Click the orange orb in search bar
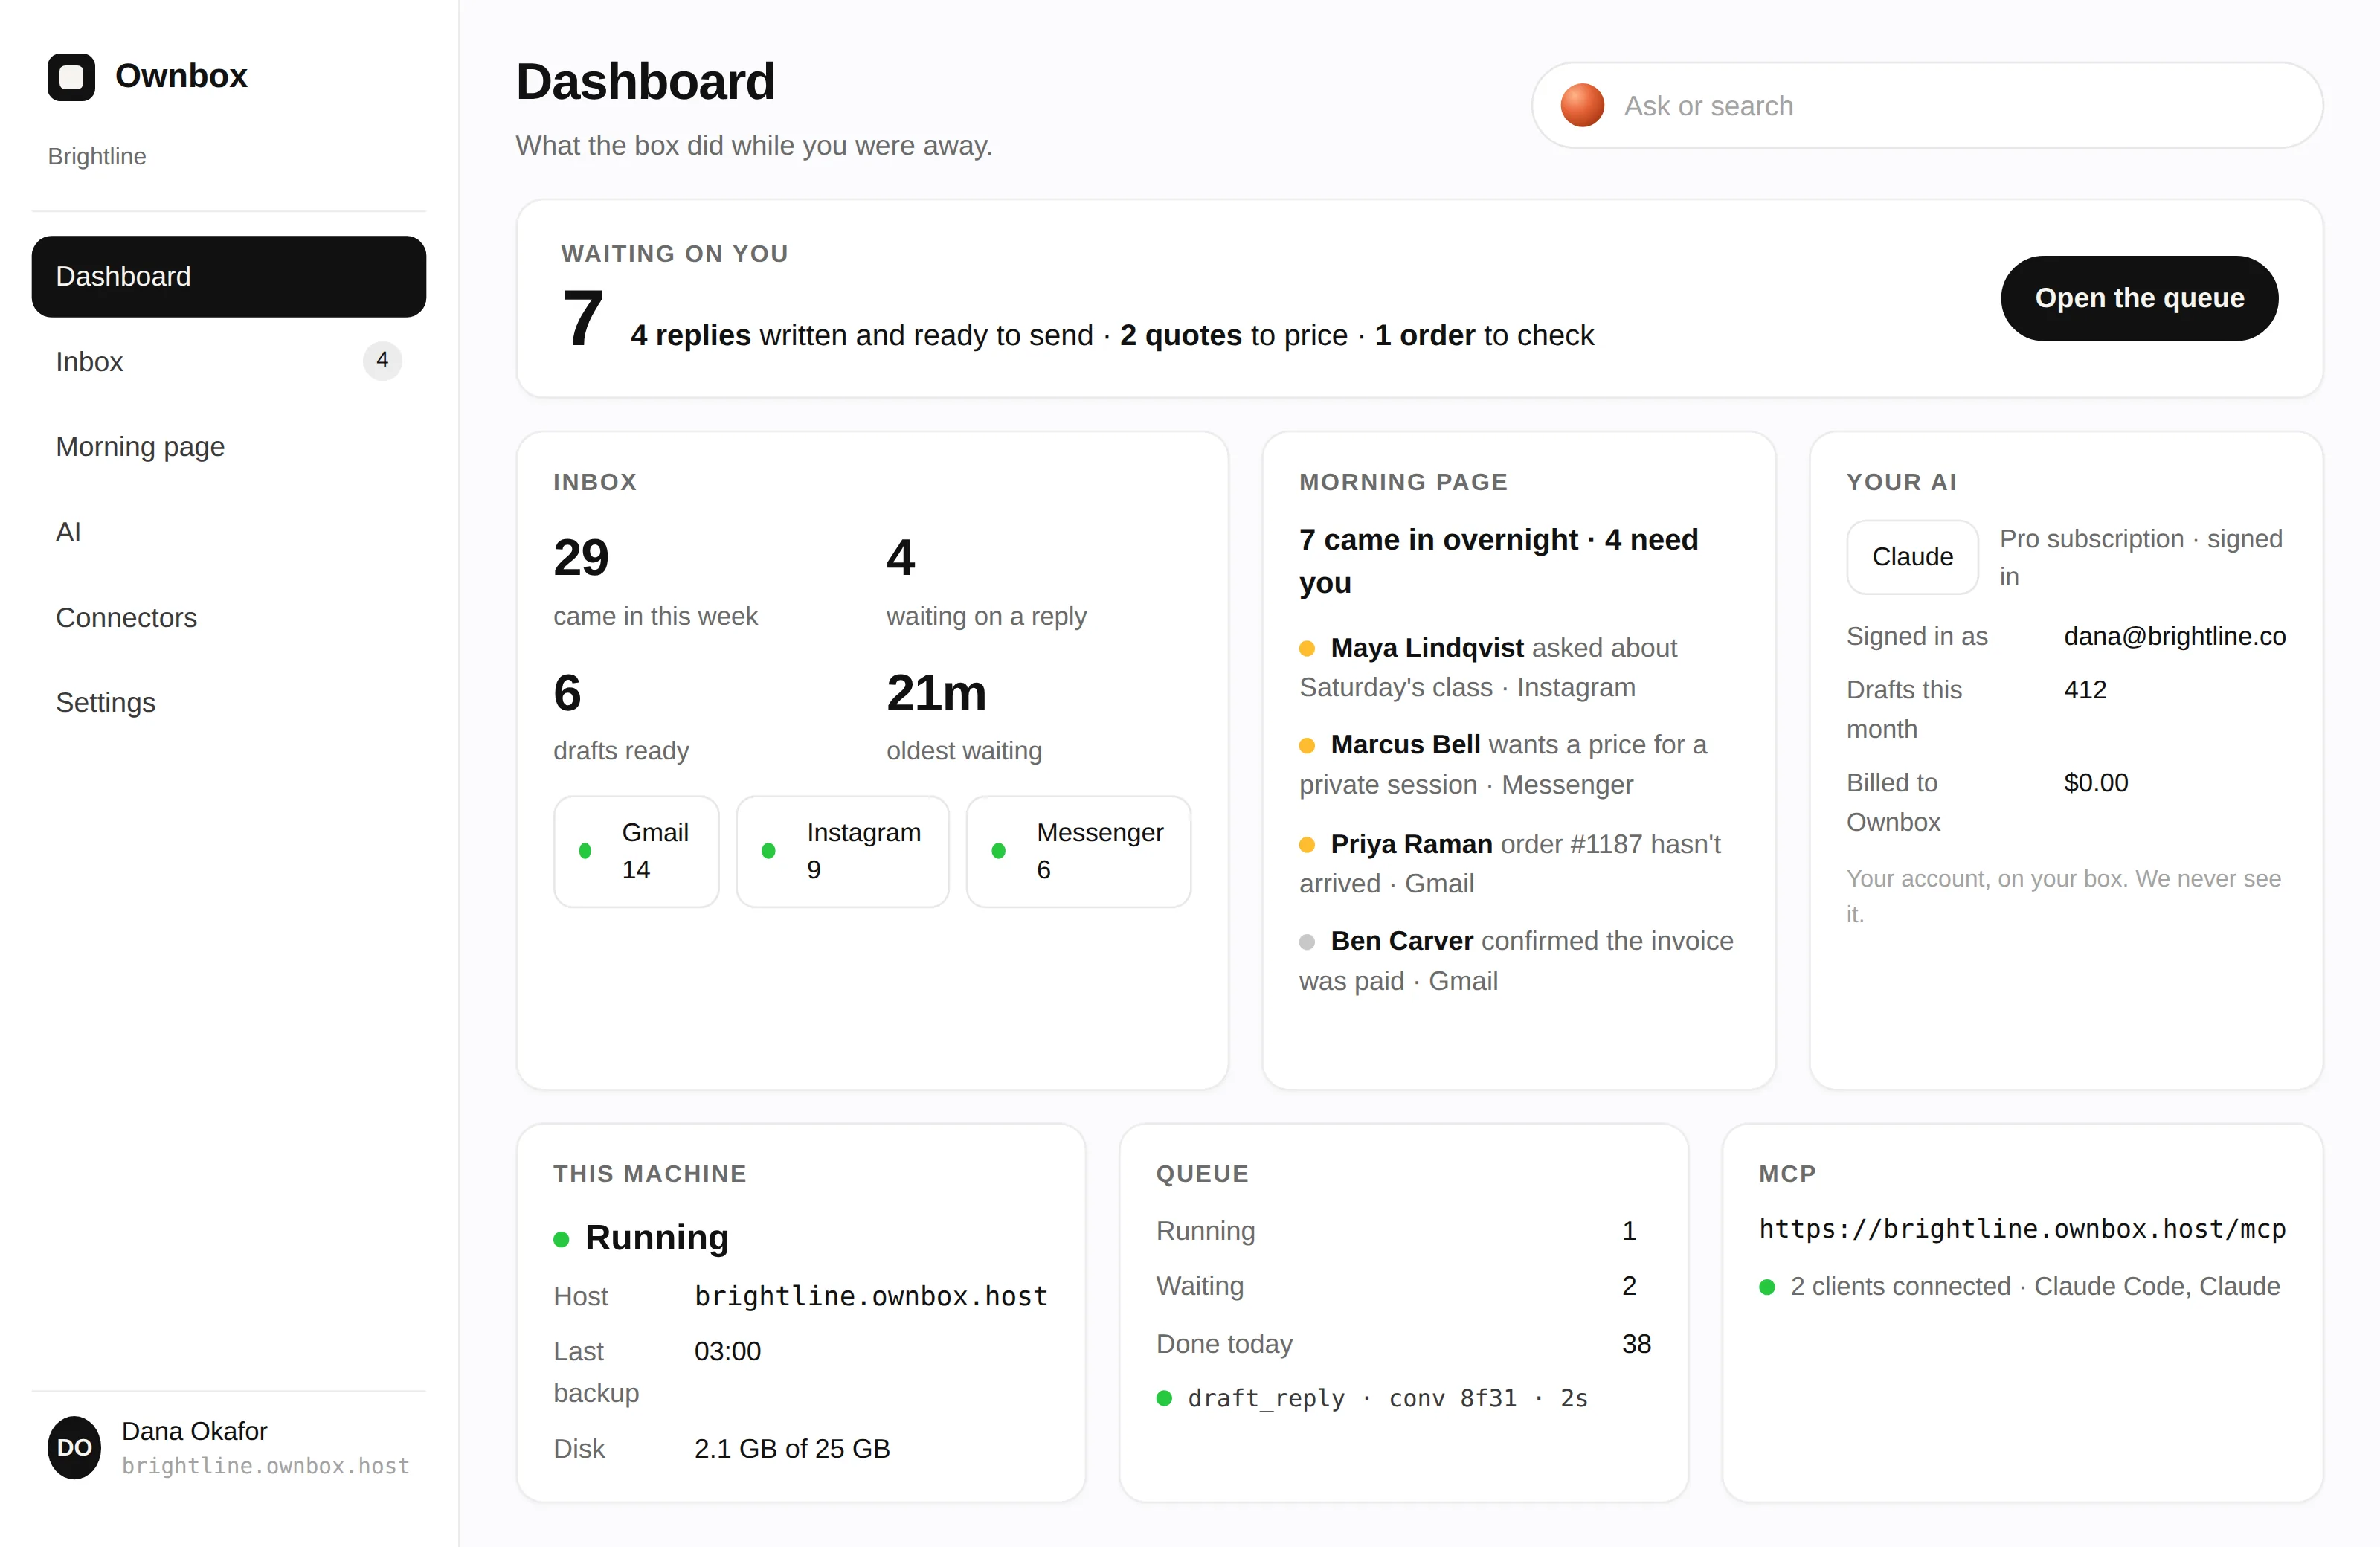Image resolution: width=2380 pixels, height=1547 pixels. (x=1582, y=105)
